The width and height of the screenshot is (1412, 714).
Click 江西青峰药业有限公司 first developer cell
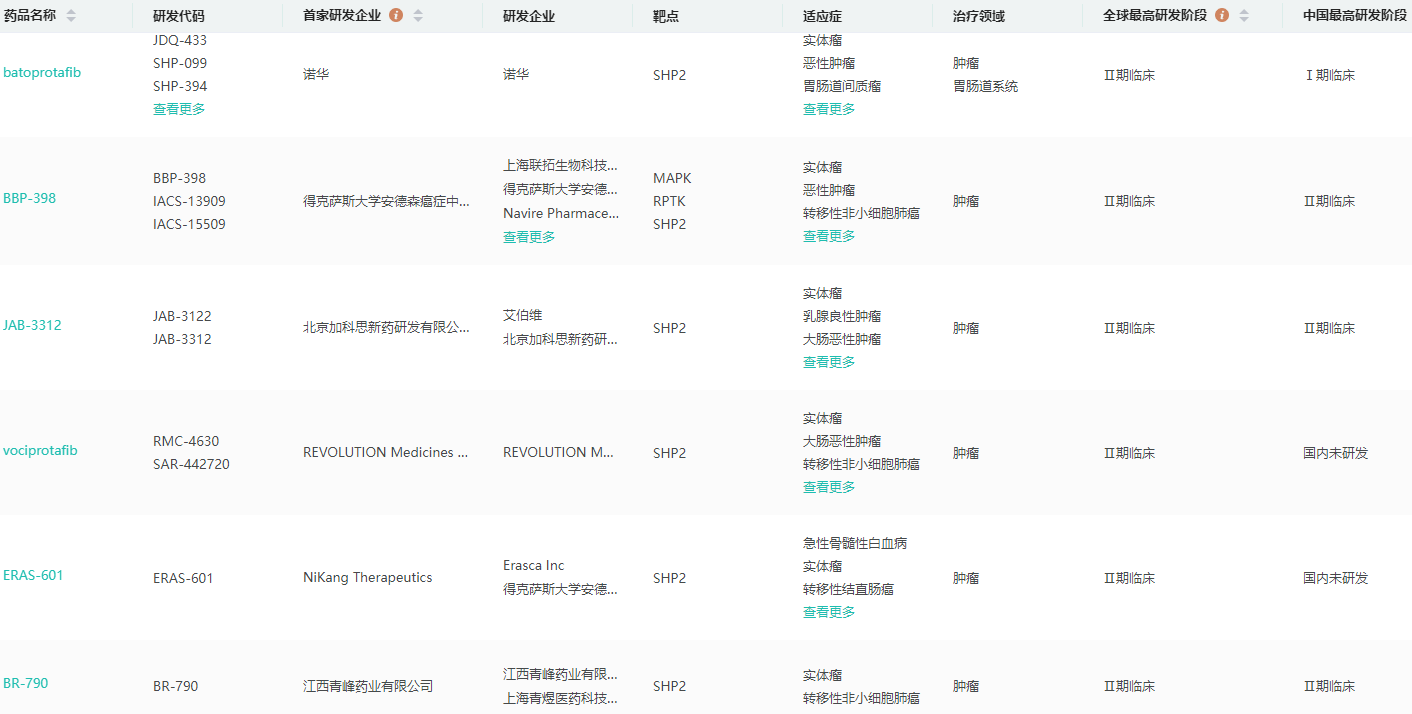pos(368,686)
